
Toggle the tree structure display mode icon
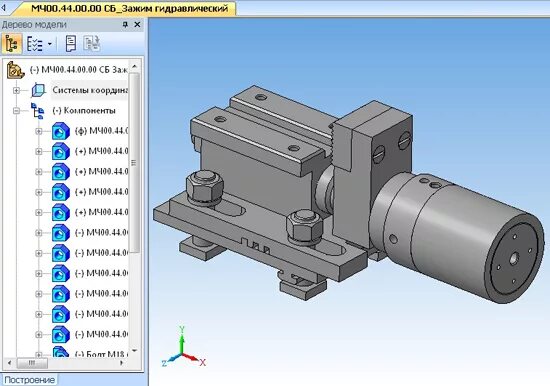(12, 44)
